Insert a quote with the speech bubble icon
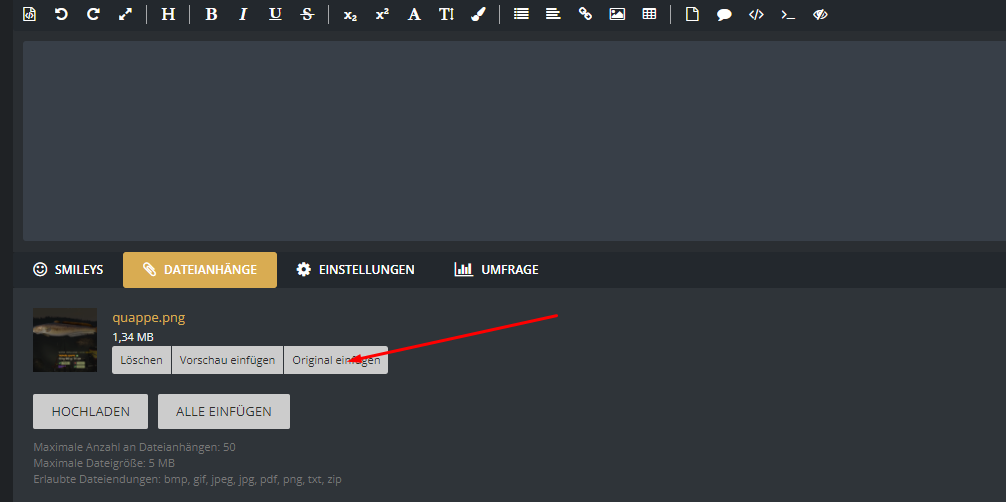 (724, 15)
